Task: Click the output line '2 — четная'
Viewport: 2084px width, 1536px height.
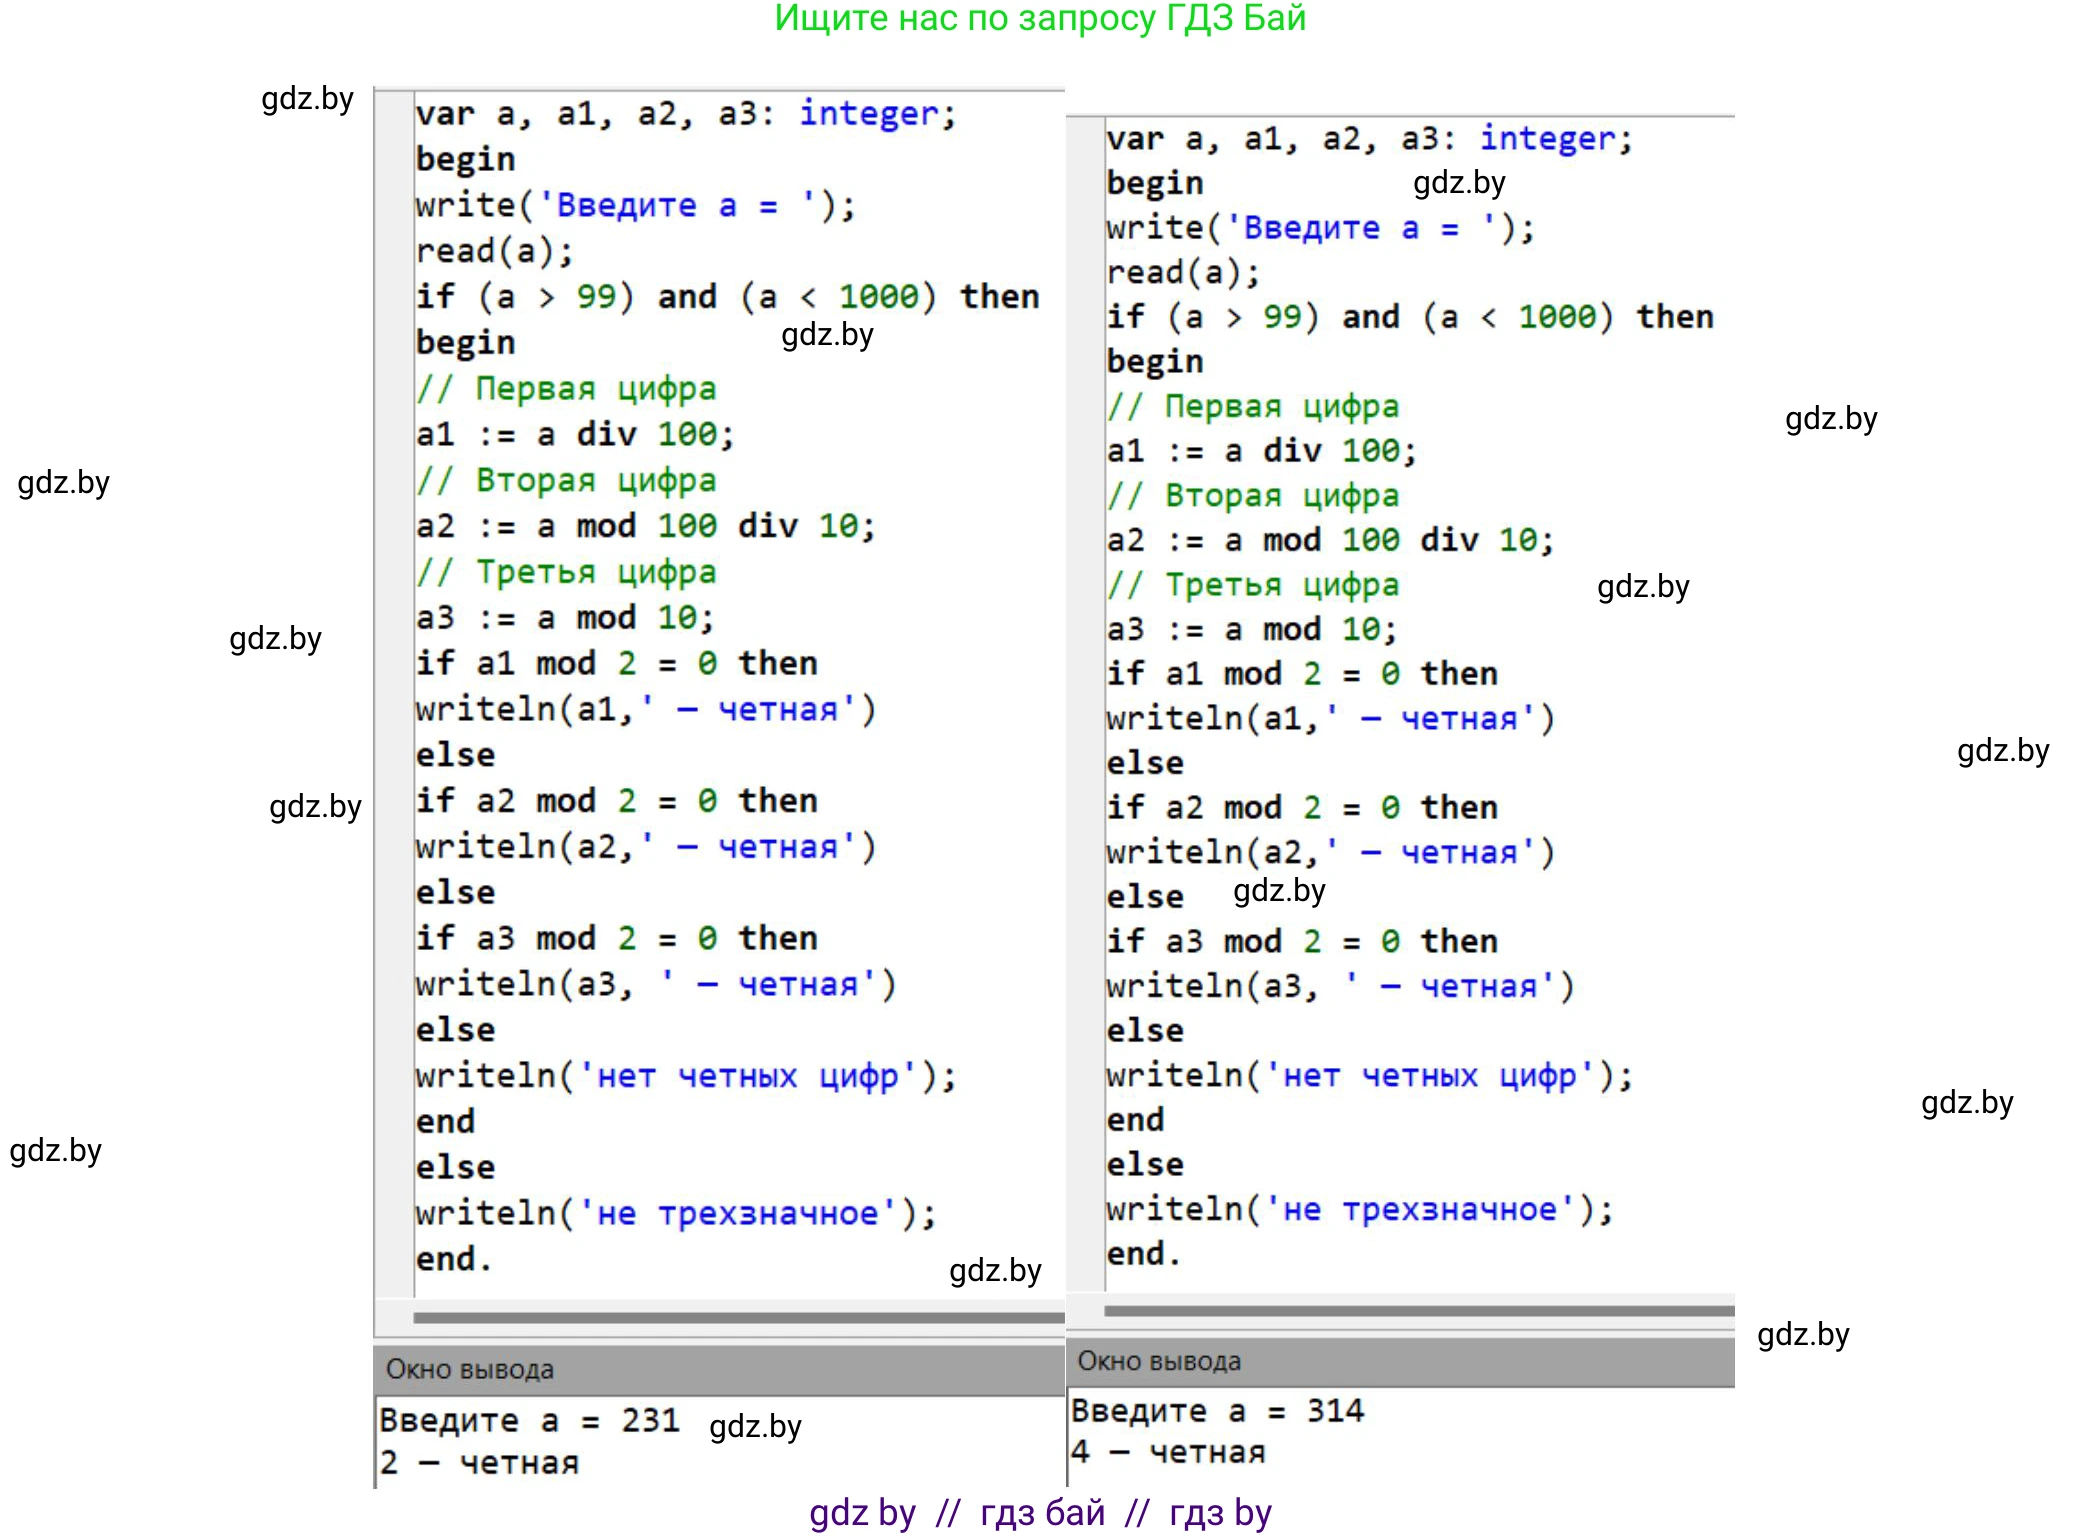Action: [479, 1463]
